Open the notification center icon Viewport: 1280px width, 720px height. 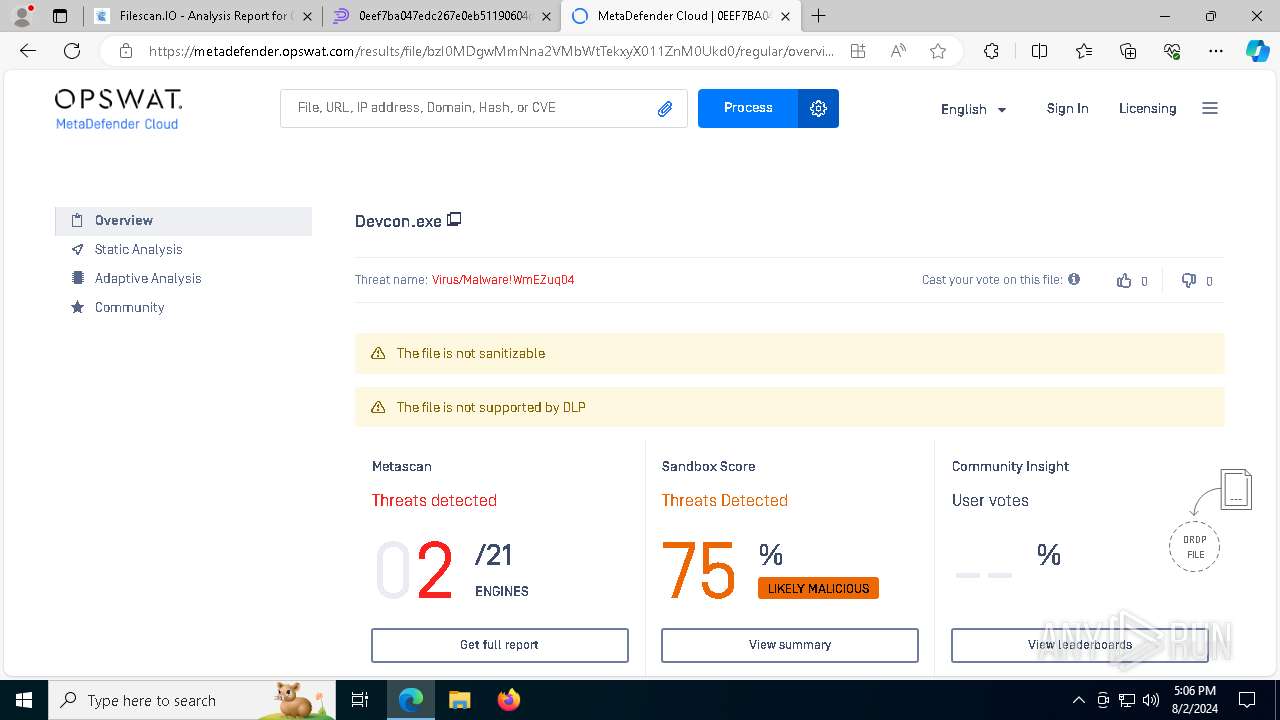[1247, 700]
